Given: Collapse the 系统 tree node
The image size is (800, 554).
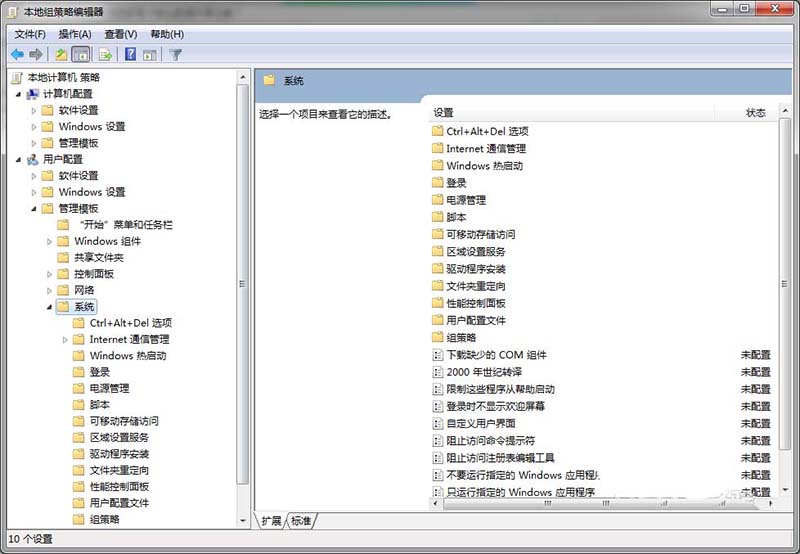Looking at the screenshot, I should point(49,307).
